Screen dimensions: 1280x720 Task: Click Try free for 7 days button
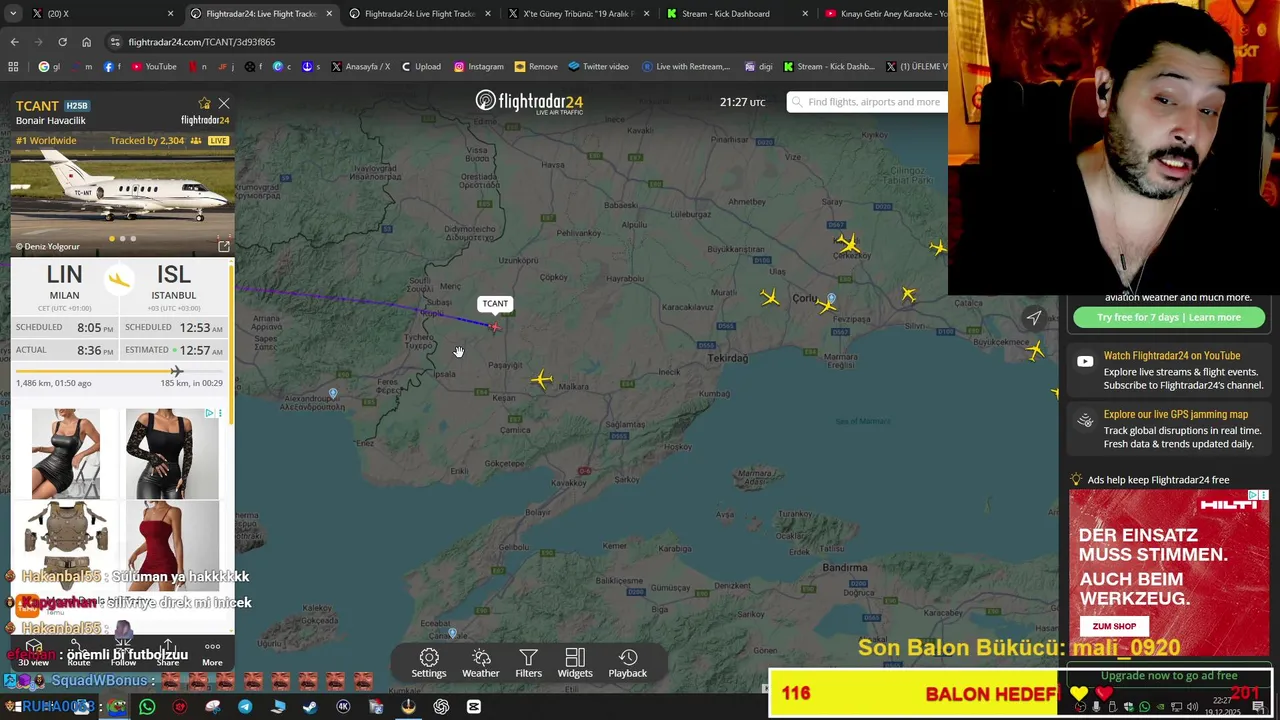coord(1169,317)
